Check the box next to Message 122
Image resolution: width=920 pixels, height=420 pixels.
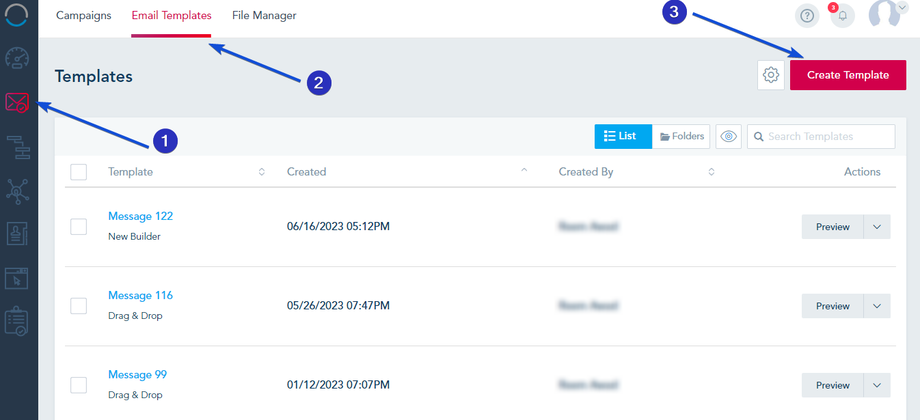(x=79, y=227)
